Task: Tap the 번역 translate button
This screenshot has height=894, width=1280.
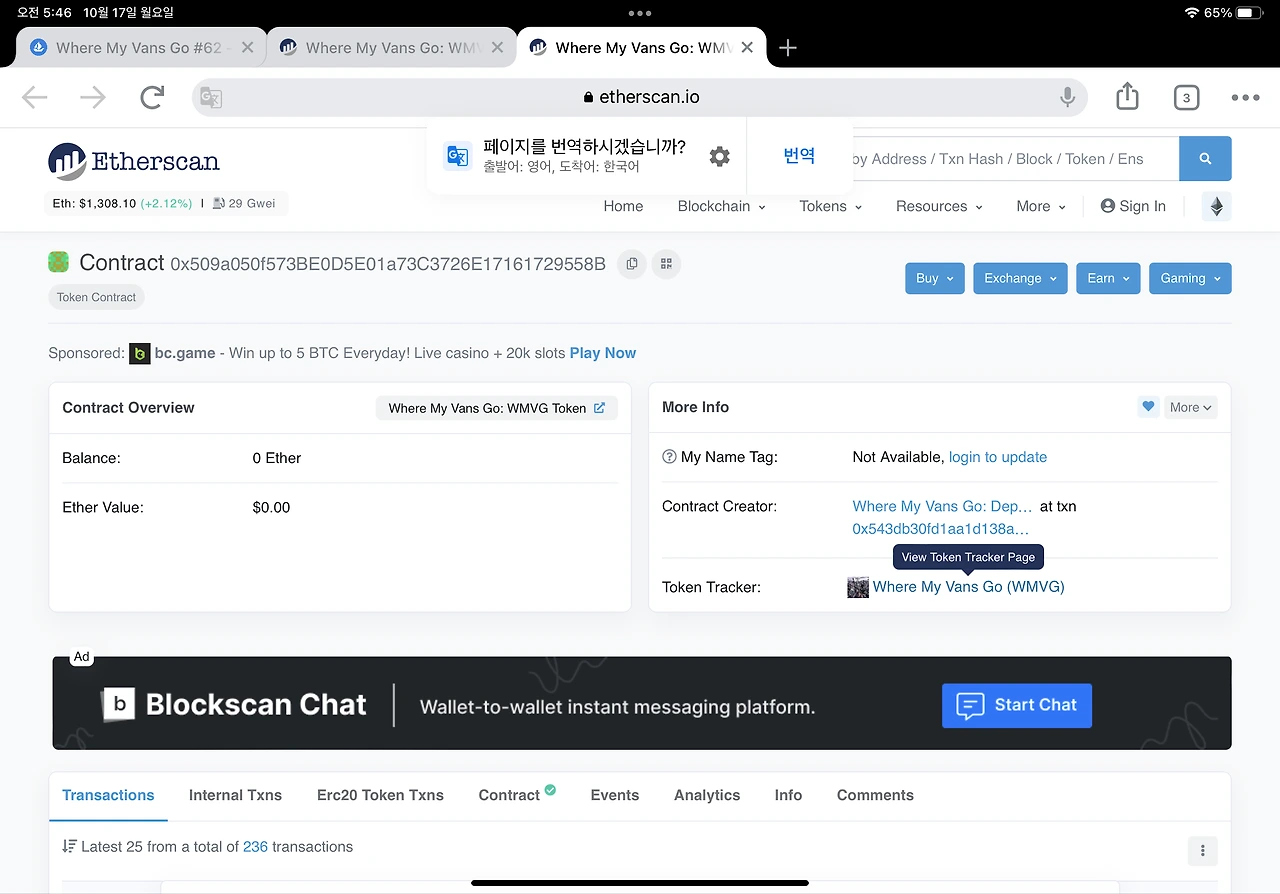Action: [799, 155]
